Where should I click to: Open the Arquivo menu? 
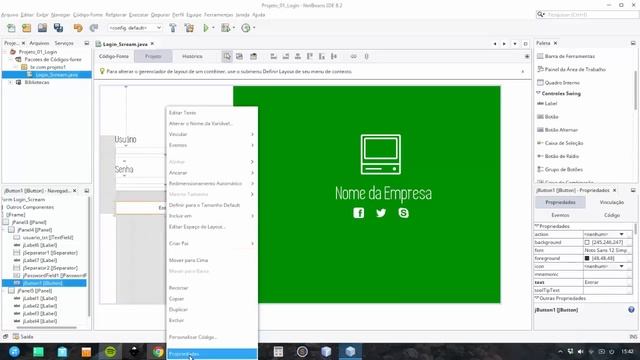point(9,15)
